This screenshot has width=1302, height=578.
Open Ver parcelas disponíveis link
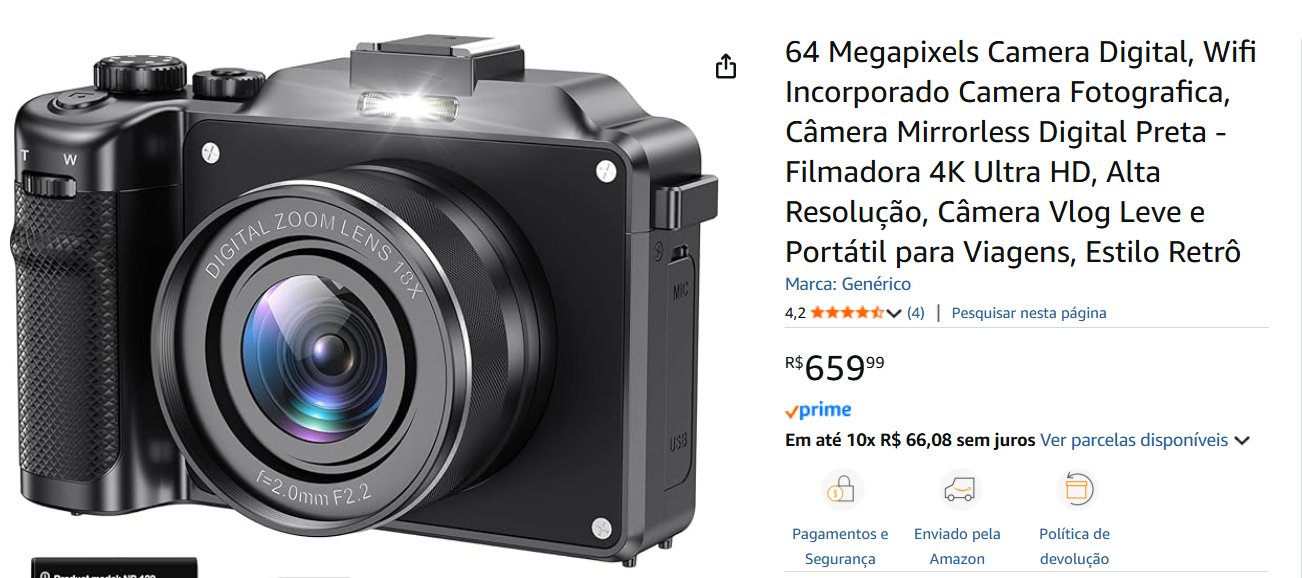tap(1134, 440)
